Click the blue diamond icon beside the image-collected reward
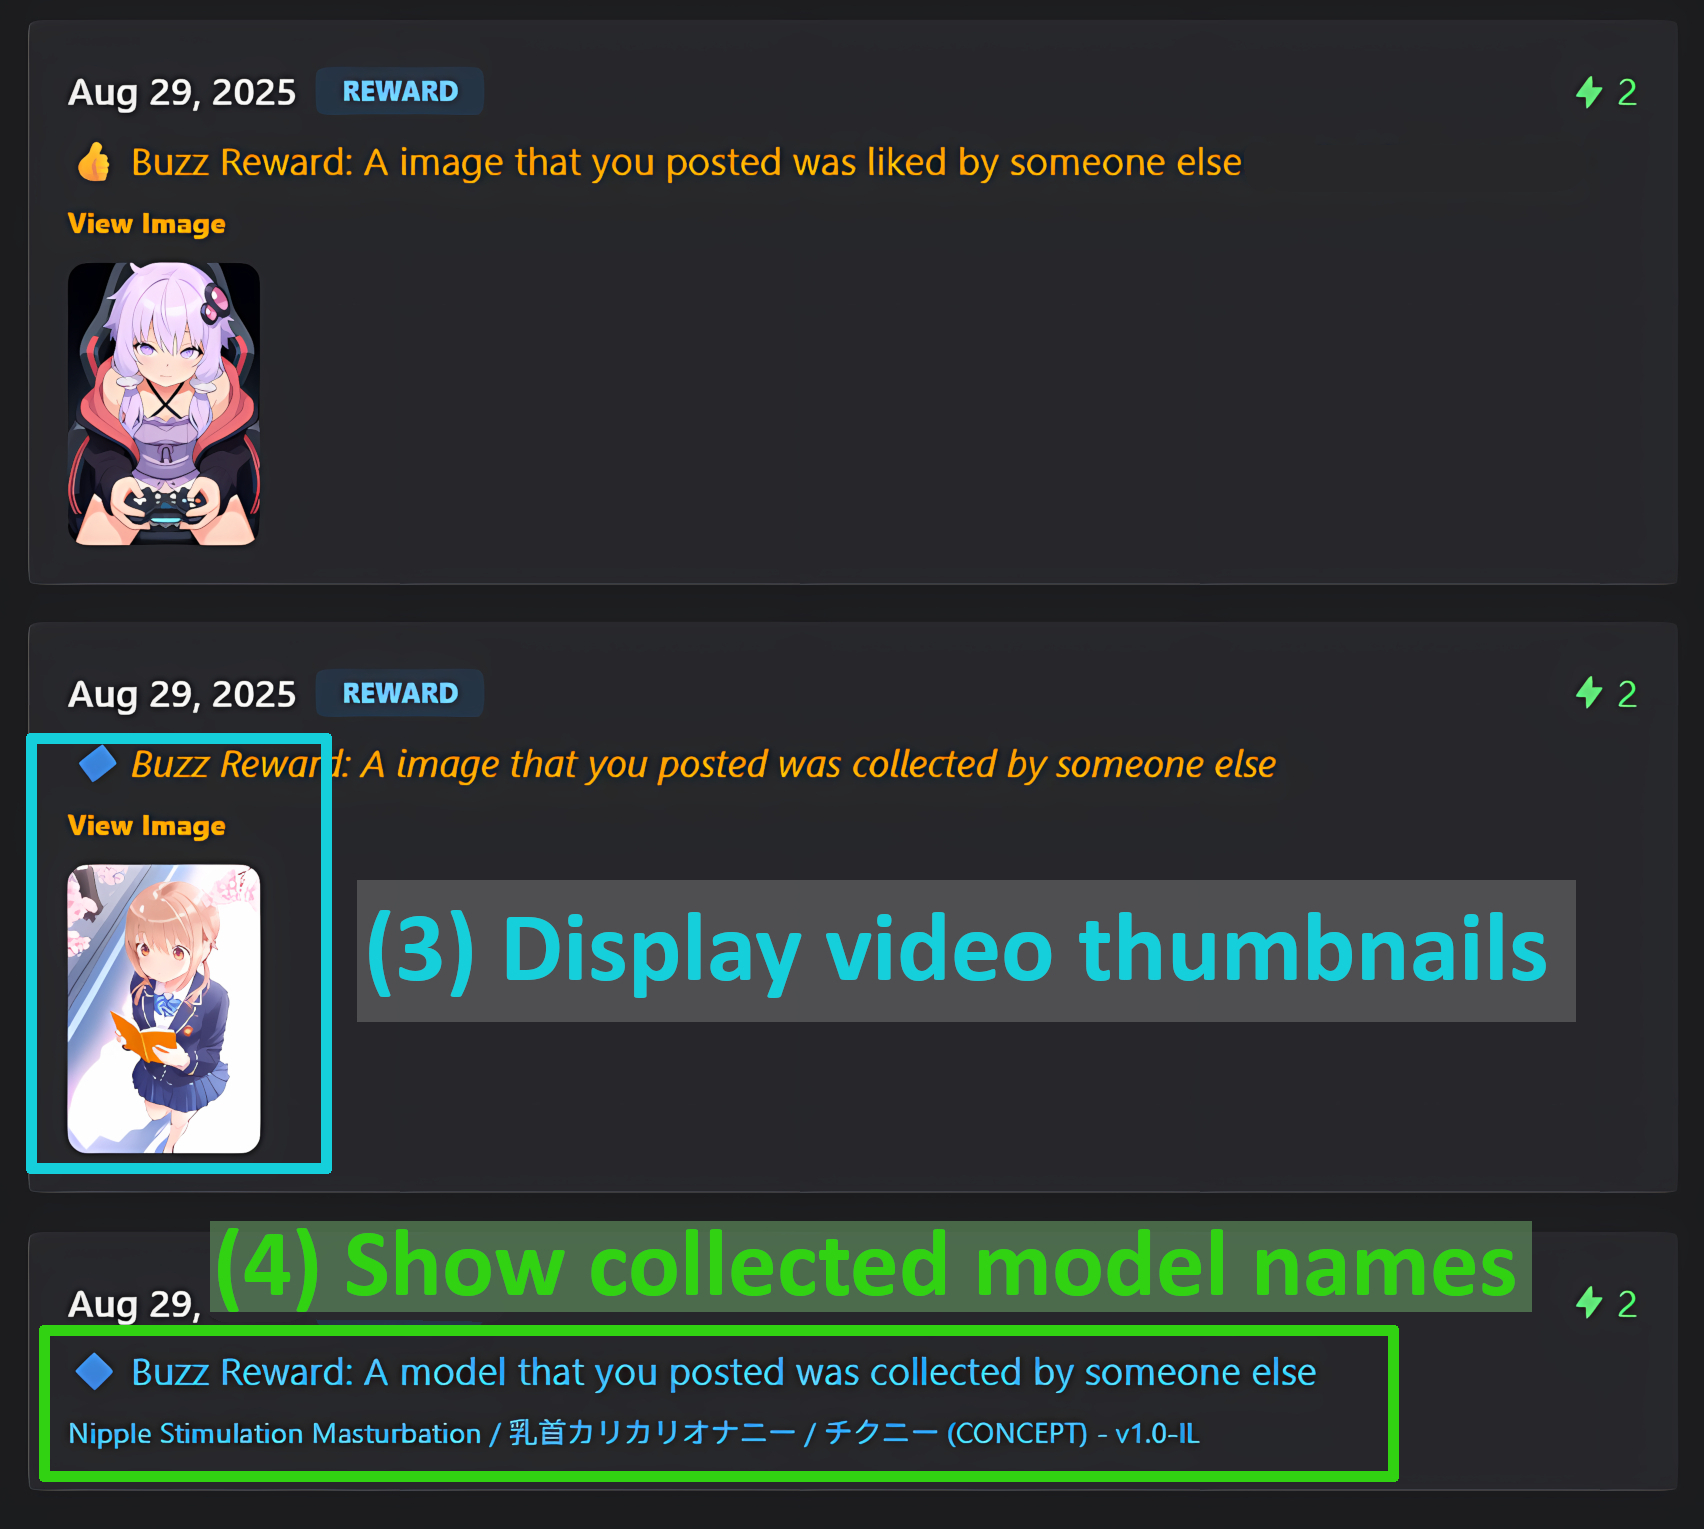 tap(97, 764)
